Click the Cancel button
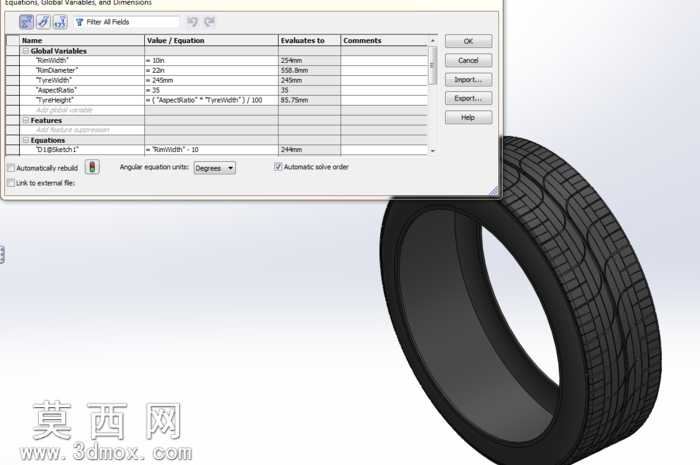The width and height of the screenshot is (700, 465). coord(468,60)
